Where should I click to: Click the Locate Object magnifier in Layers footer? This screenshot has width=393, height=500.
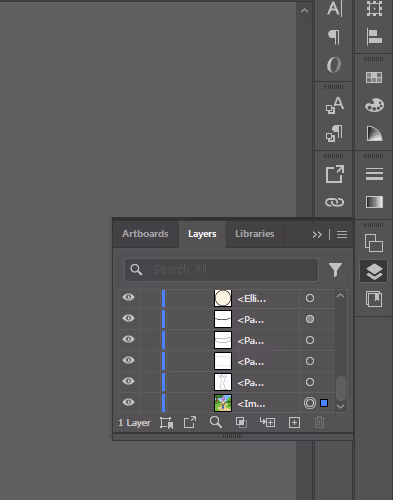pos(216,422)
